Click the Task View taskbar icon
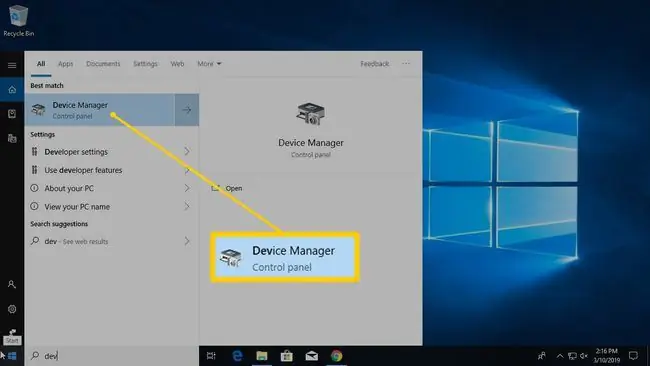 211,356
